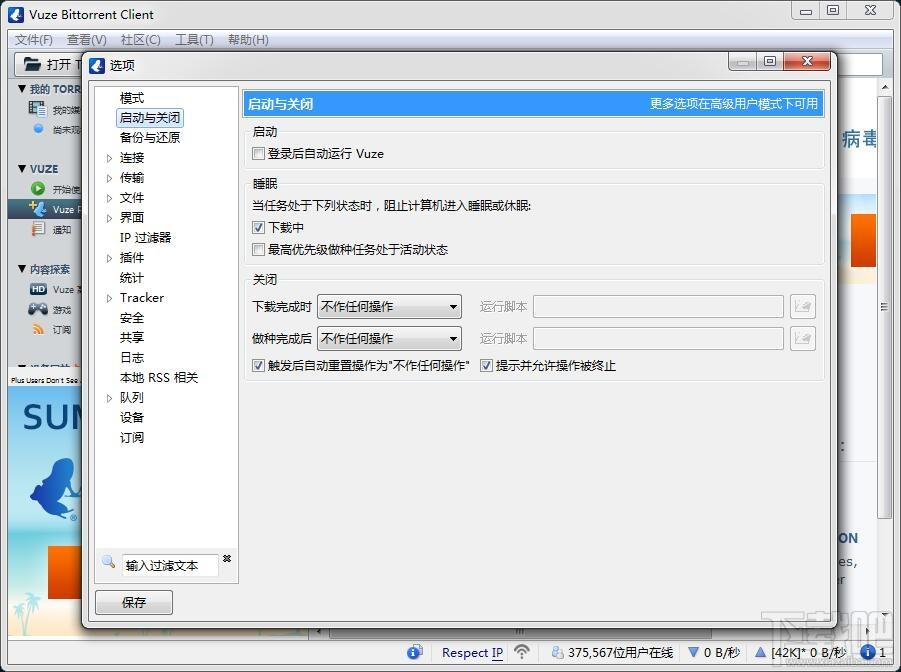The width and height of the screenshot is (901, 672).
Task: Select 共享 in options tree
Action: pyautogui.click(x=132, y=337)
